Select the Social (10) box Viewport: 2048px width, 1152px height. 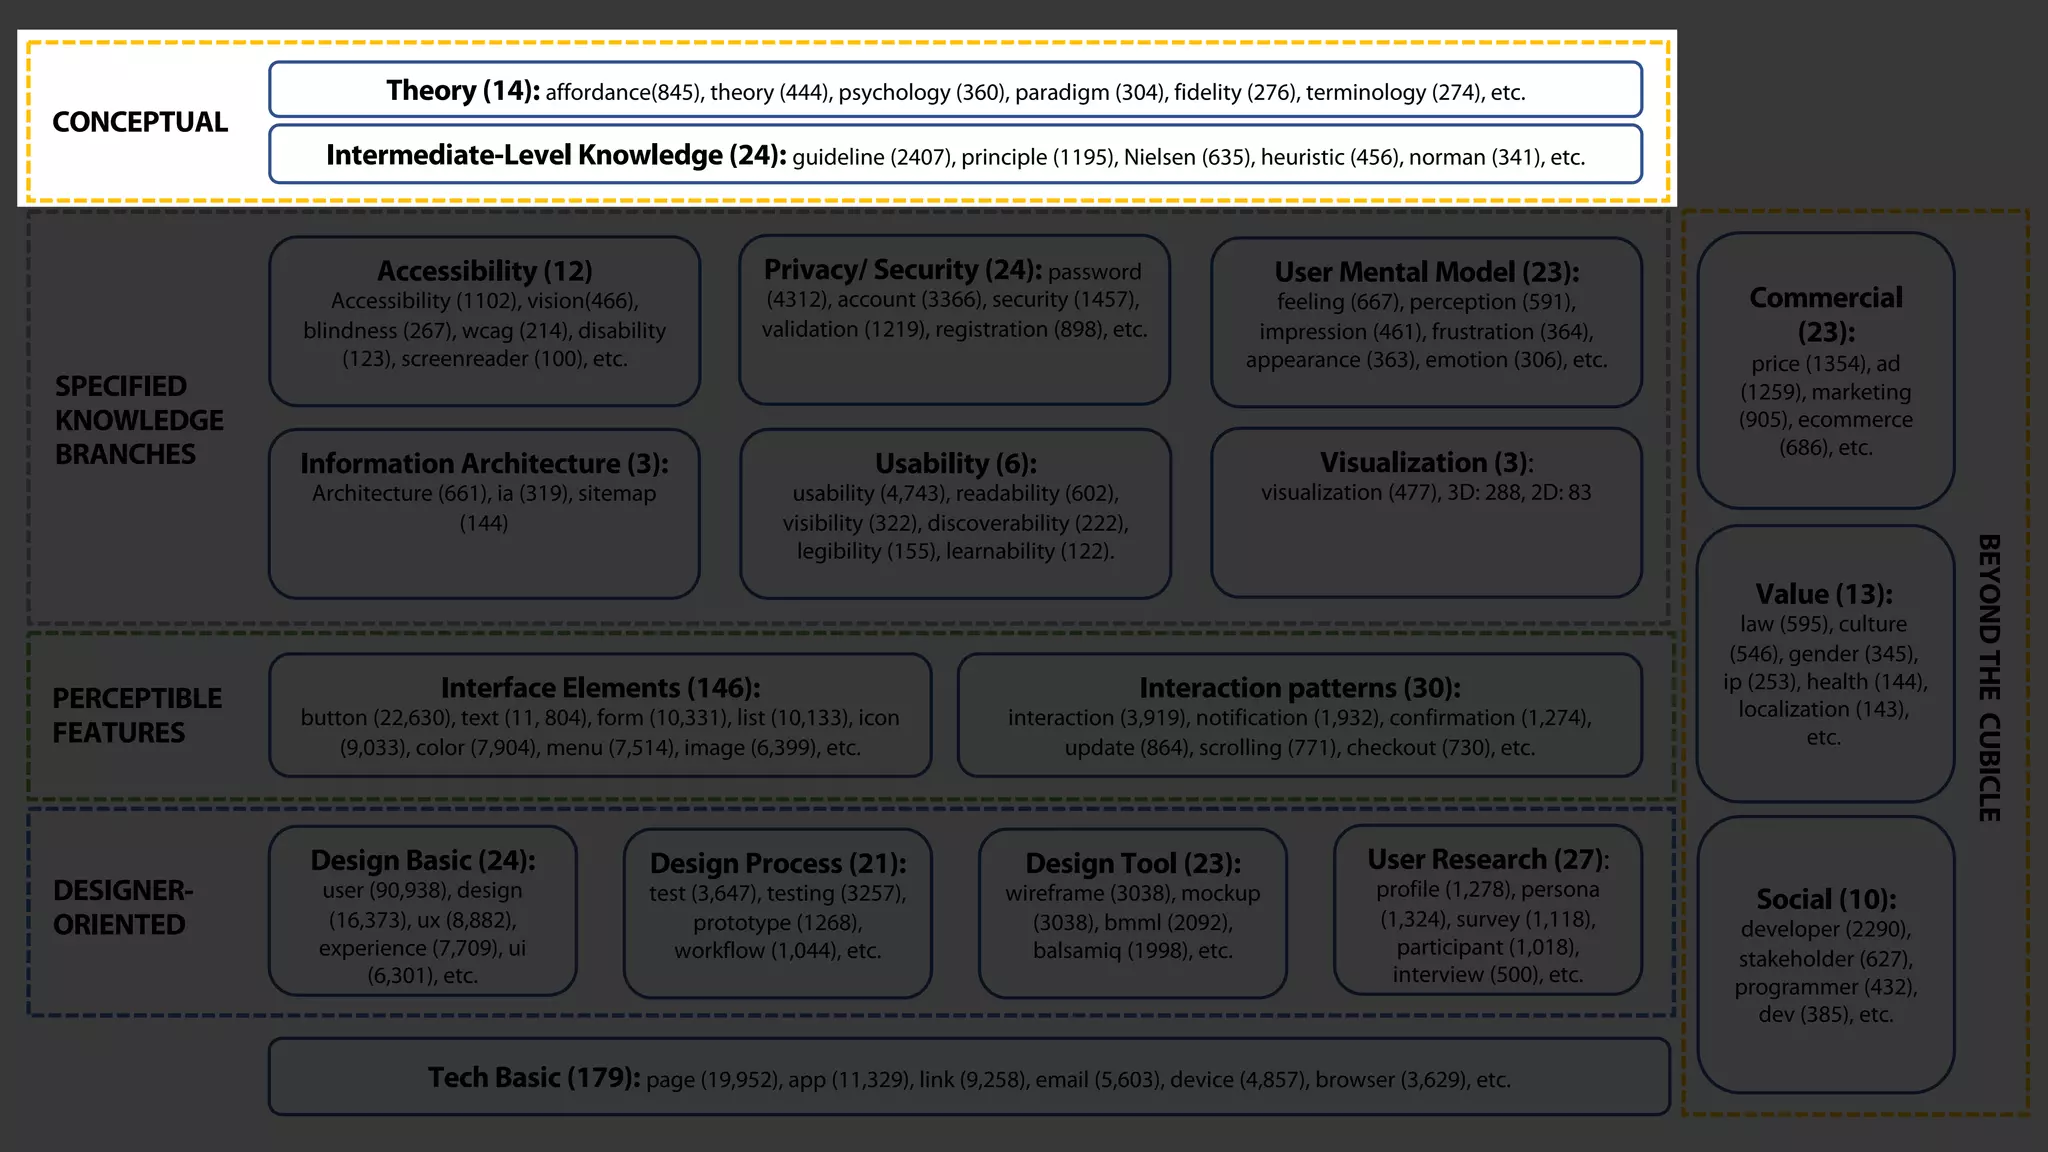click(x=1825, y=955)
